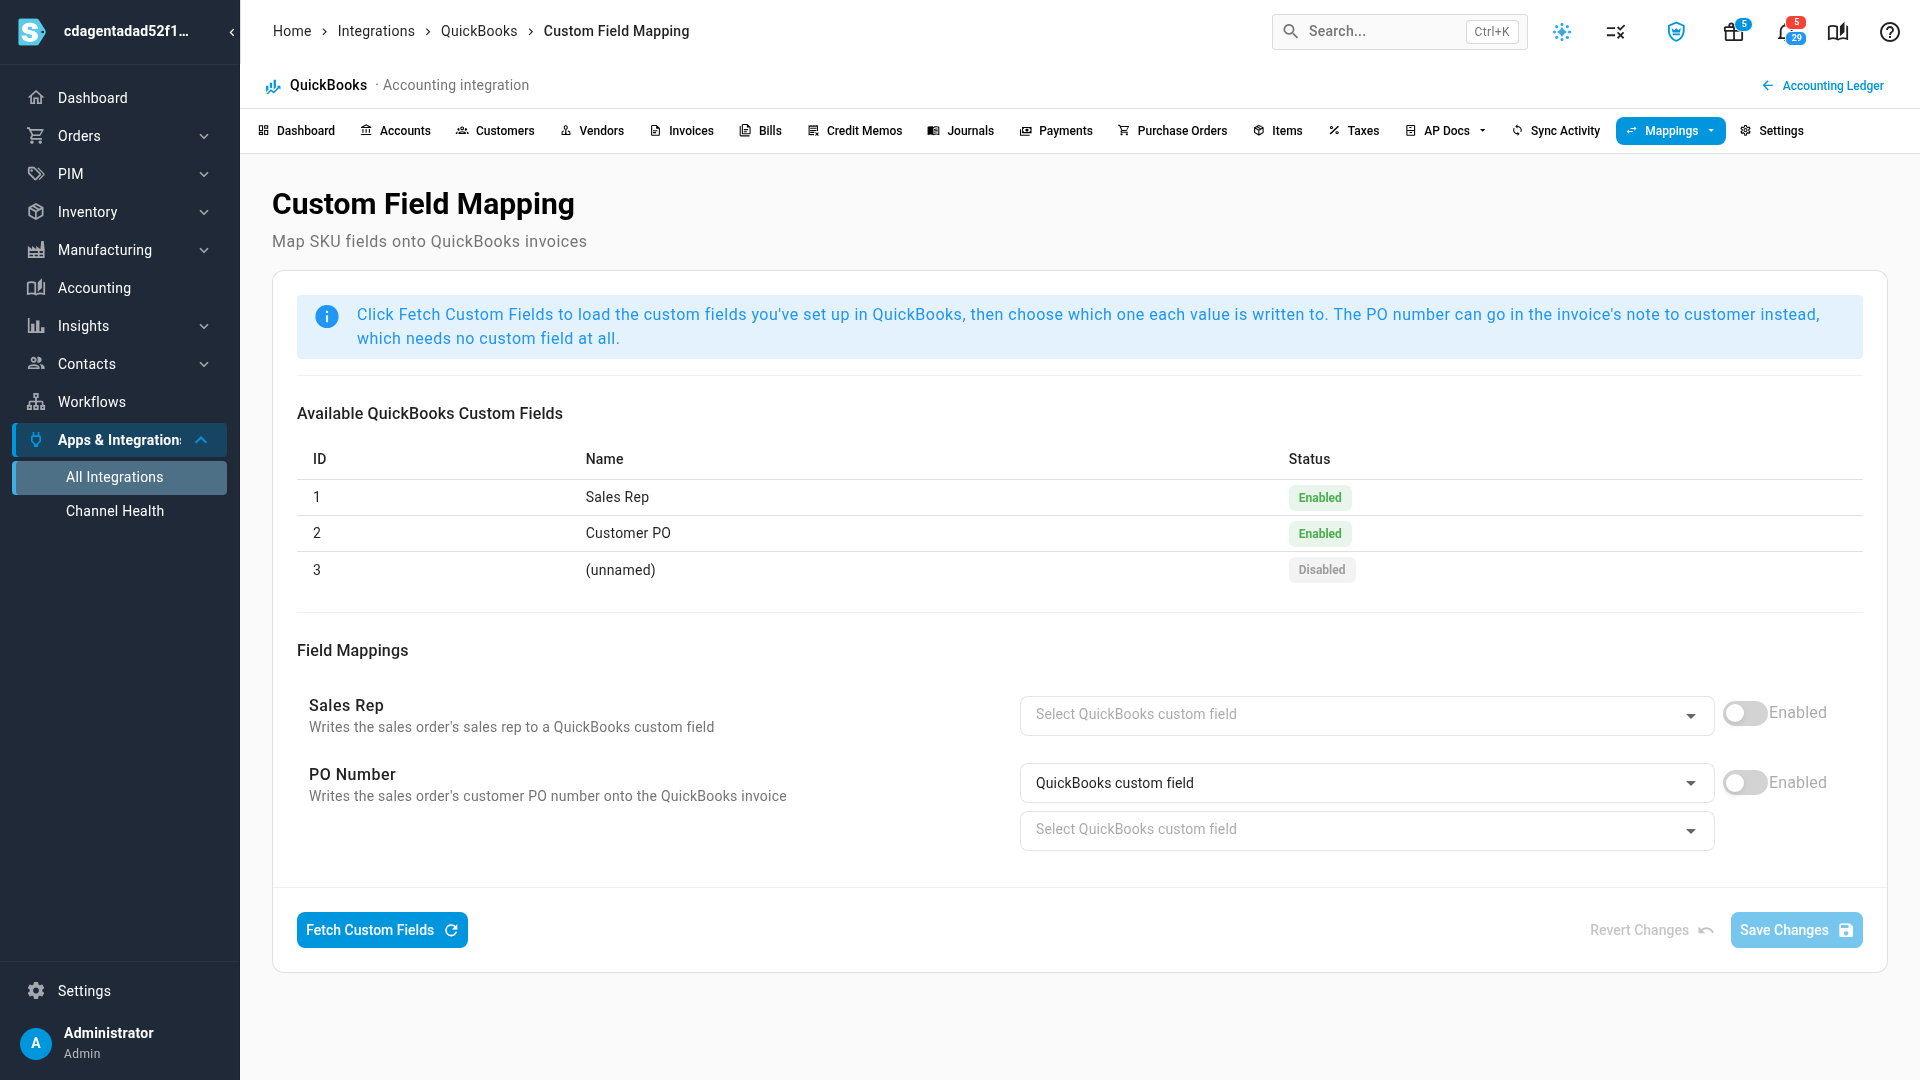Image resolution: width=1920 pixels, height=1080 pixels.
Task: Expand the PIM menu chevron
Action: tap(204, 174)
